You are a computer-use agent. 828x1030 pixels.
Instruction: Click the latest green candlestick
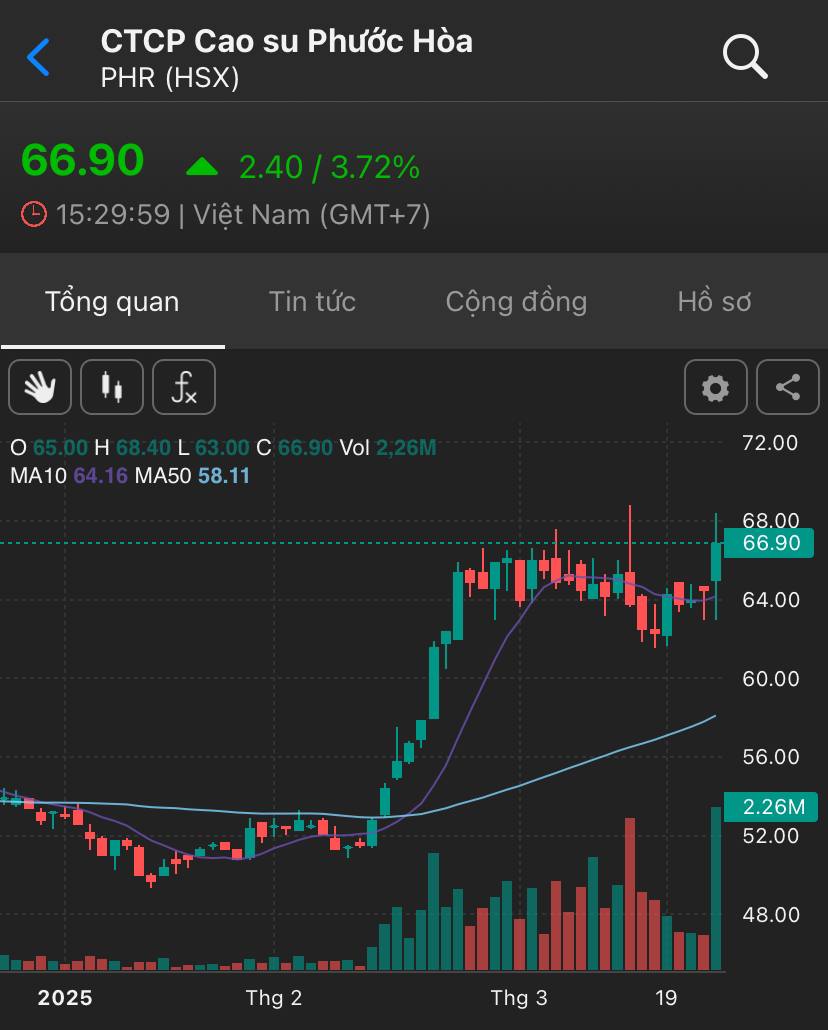pos(716,562)
